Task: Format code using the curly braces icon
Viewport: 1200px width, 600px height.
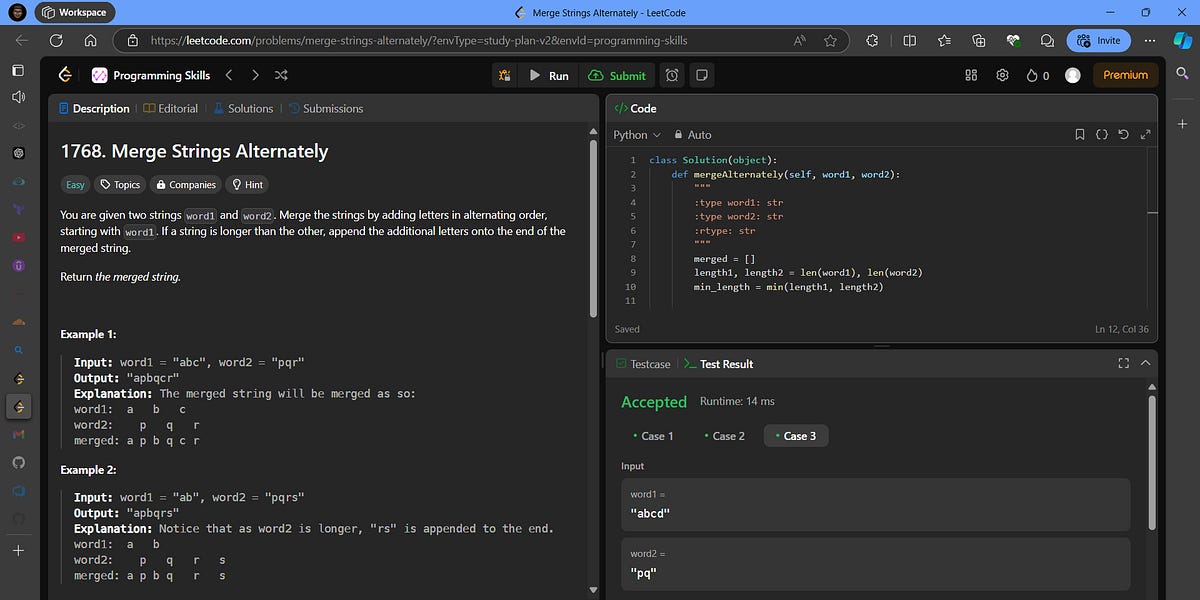Action: coord(1100,134)
